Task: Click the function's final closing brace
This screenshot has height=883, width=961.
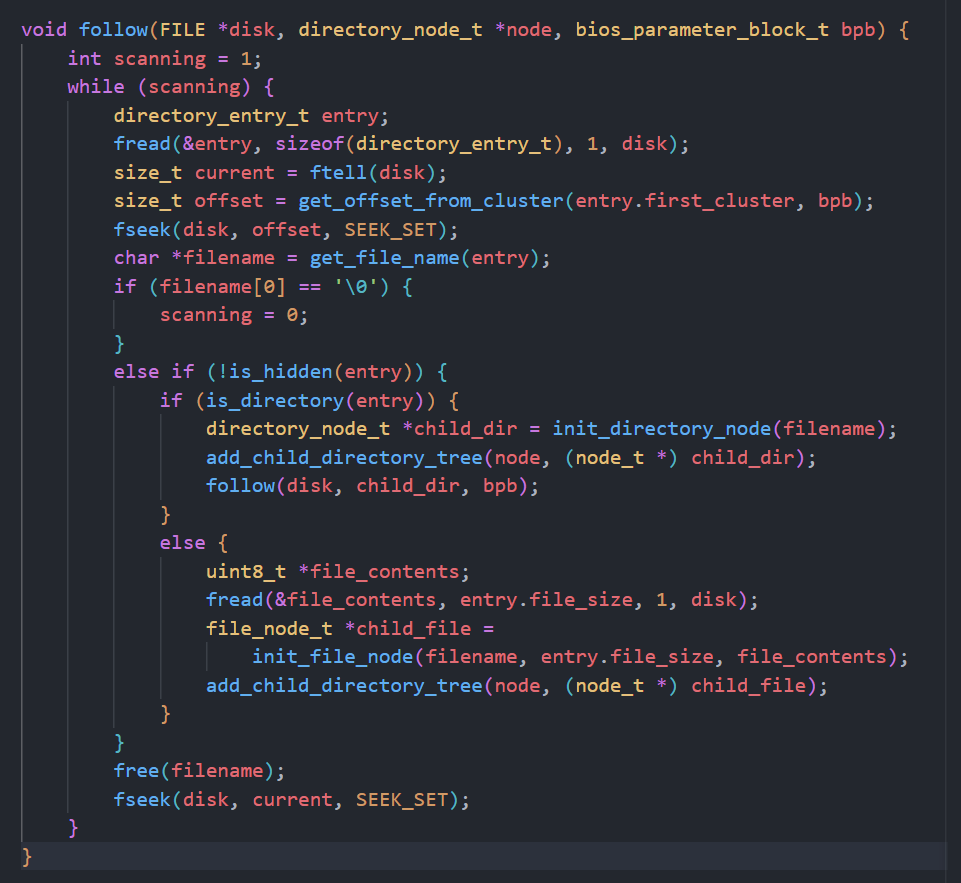Action: point(27,857)
